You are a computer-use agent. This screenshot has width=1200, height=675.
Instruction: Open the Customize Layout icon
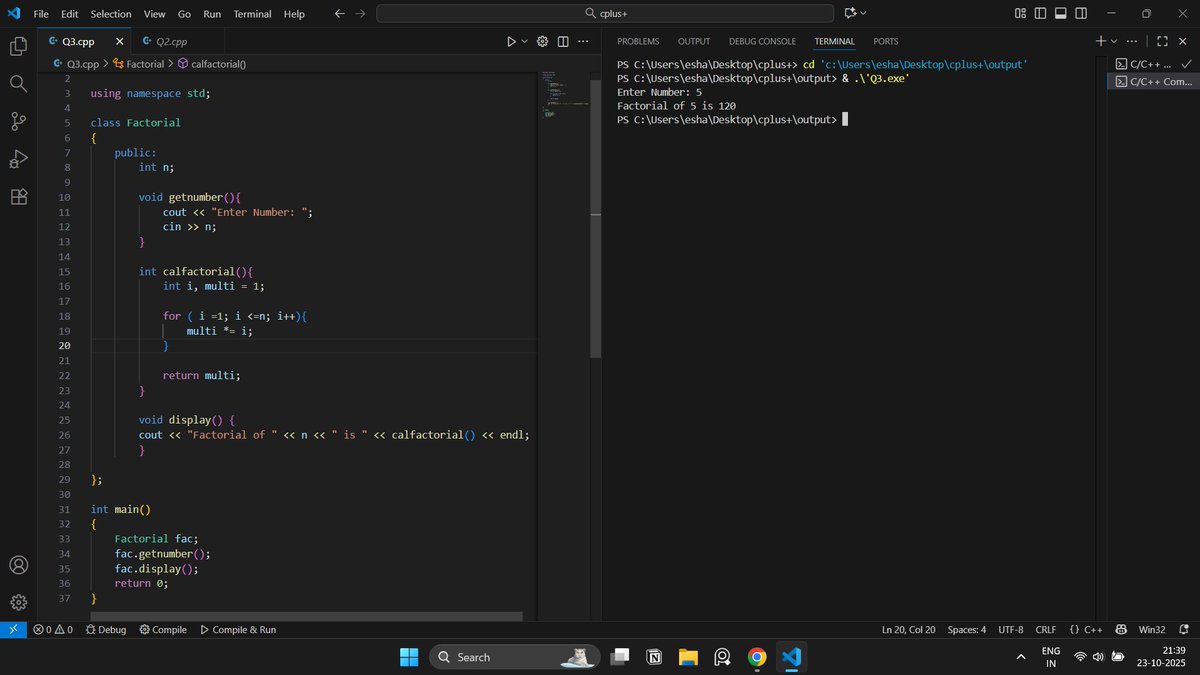click(x=1020, y=13)
